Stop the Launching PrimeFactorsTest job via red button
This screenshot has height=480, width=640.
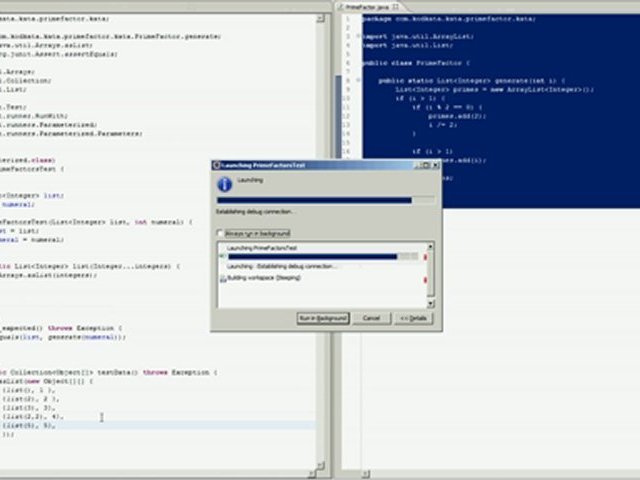(427, 257)
